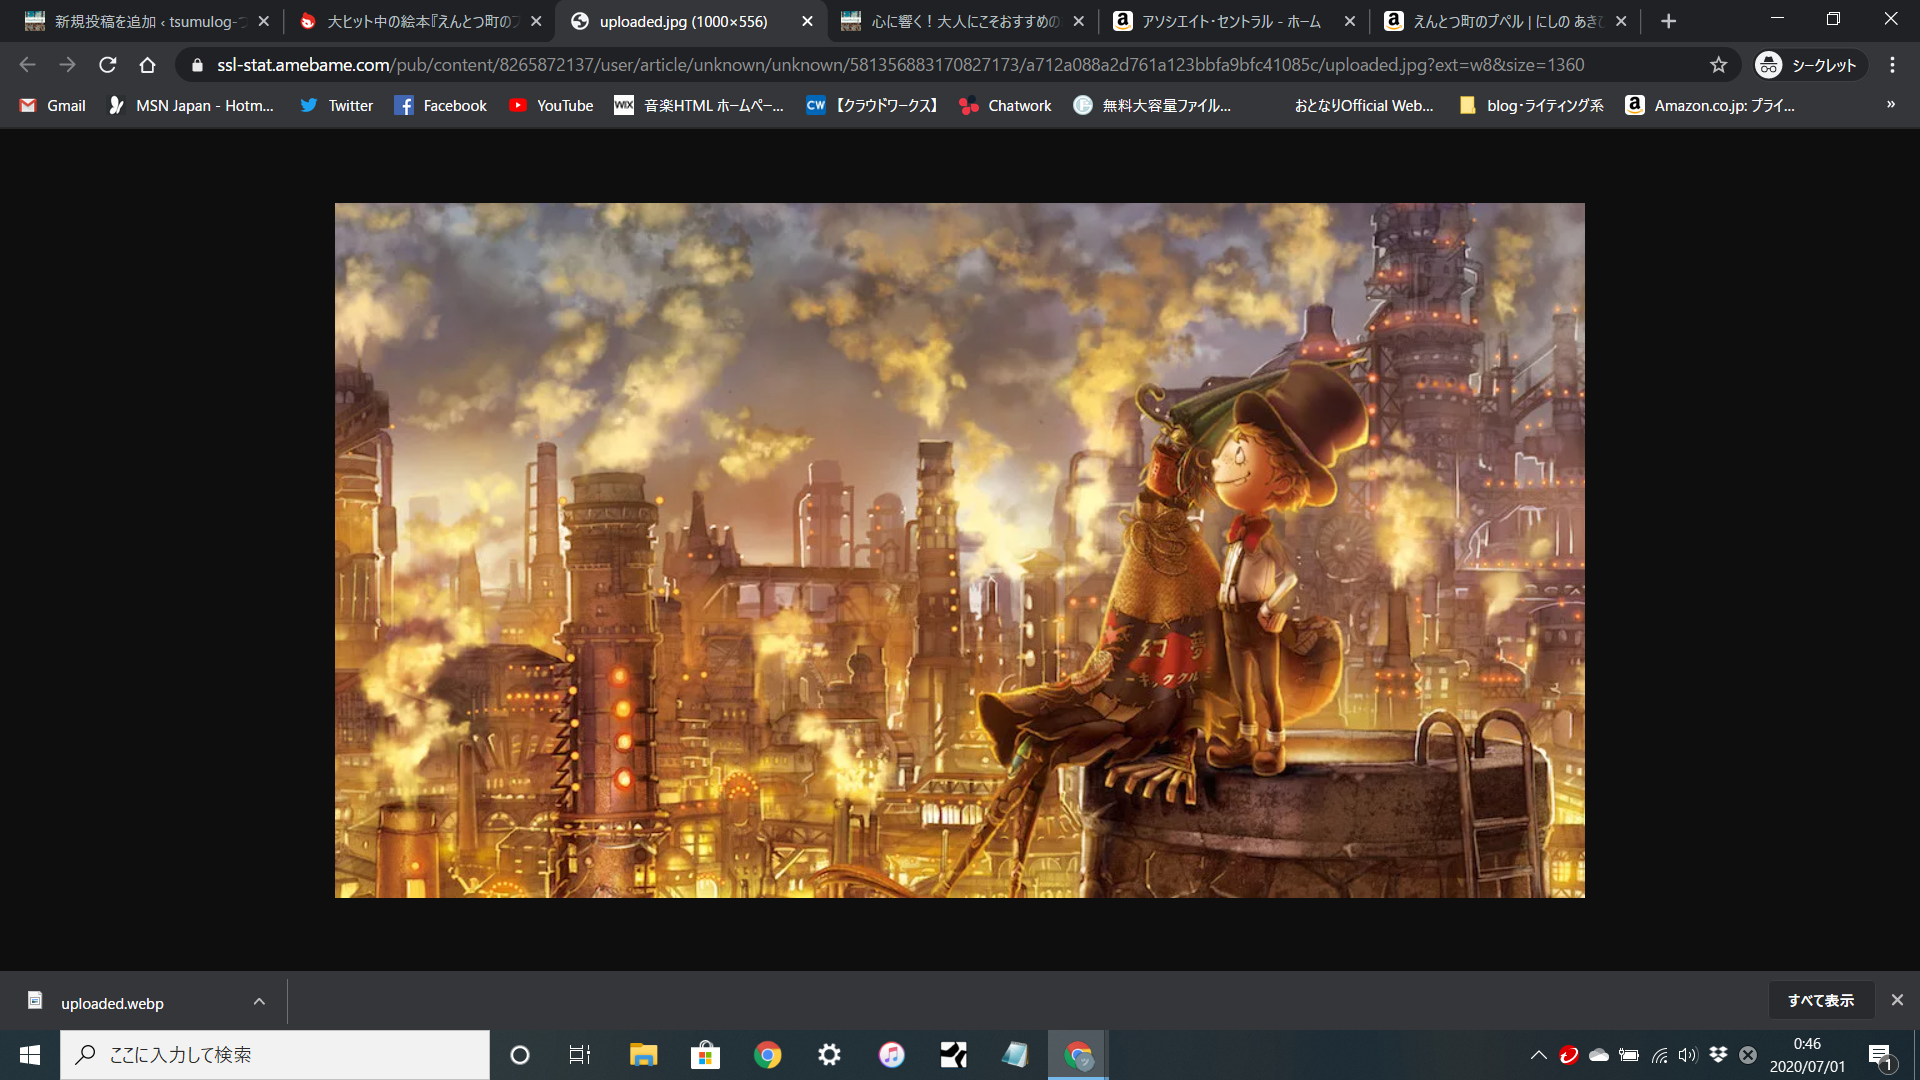Reload the current page

tap(107, 65)
